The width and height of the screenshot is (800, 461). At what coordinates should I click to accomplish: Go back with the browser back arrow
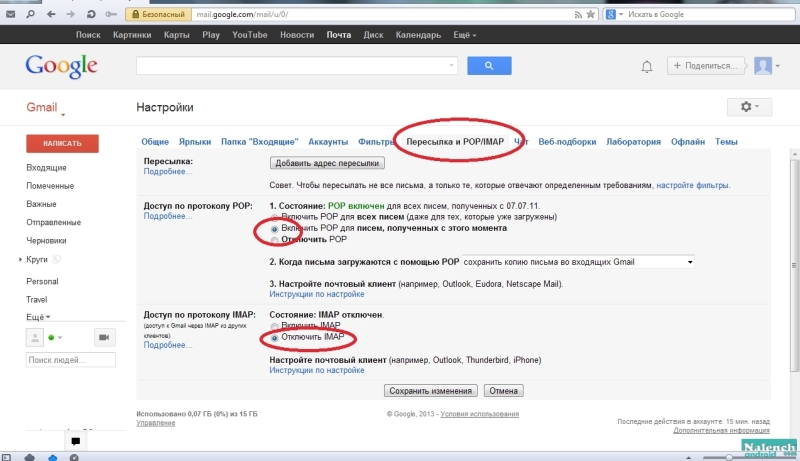click(51, 14)
